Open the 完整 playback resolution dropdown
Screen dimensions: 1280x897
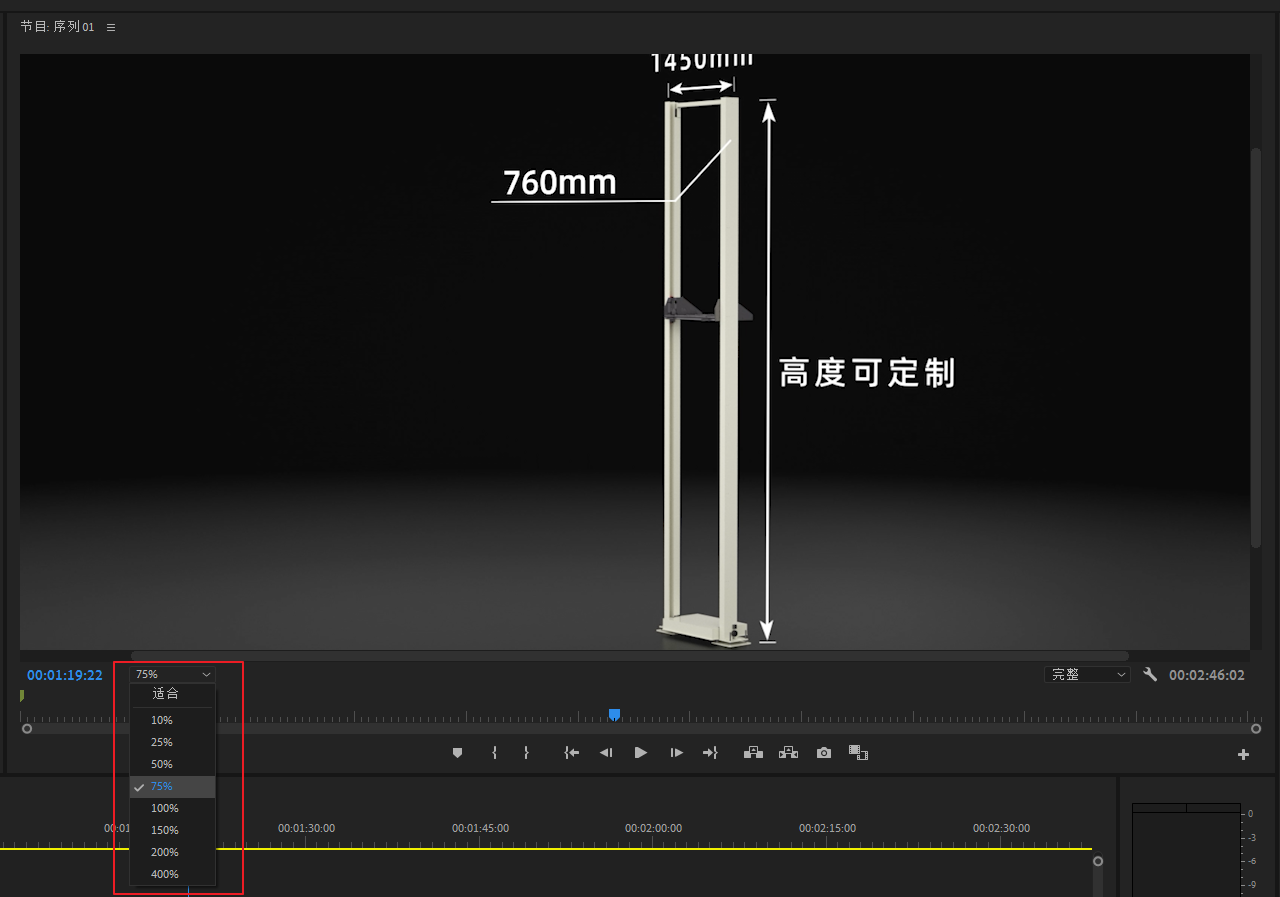click(x=1086, y=675)
